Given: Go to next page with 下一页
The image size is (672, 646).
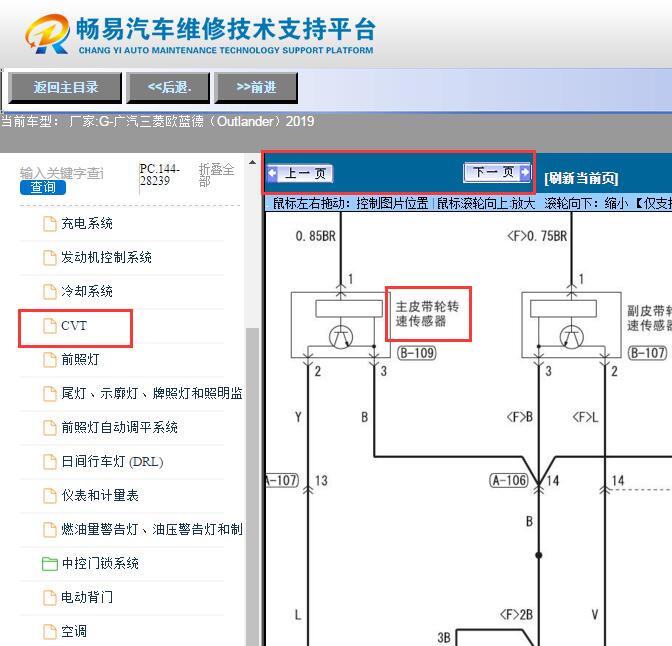Looking at the screenshot, I should click(497, 172).
